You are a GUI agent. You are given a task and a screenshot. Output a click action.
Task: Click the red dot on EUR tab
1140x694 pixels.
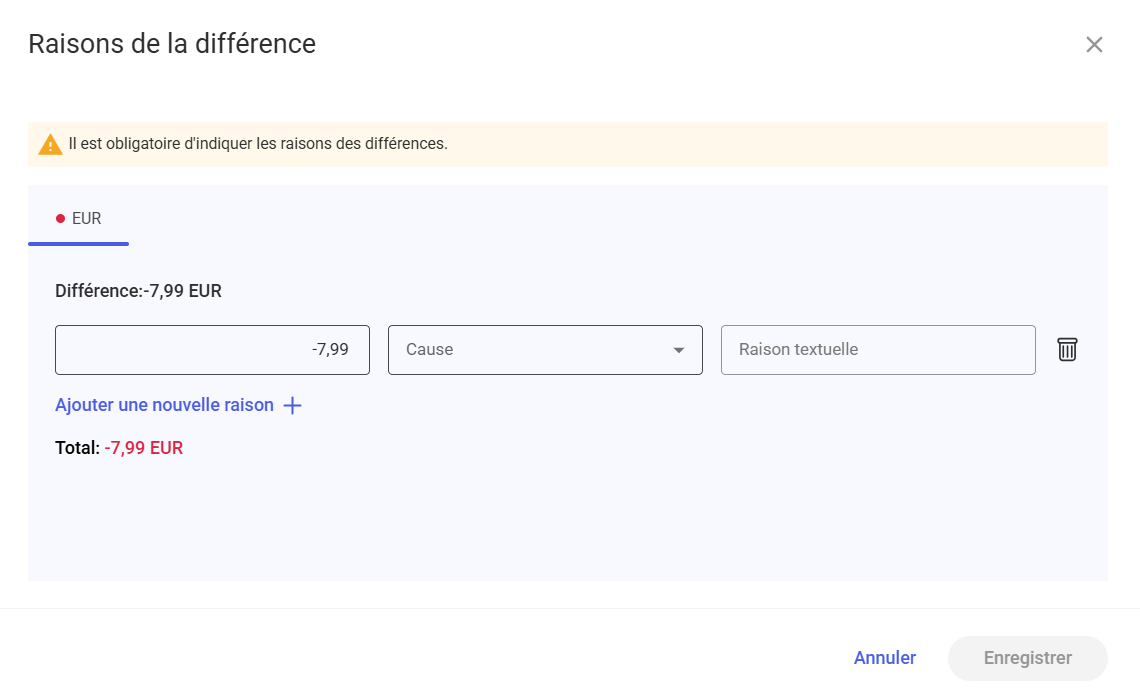pyautogui.click(x=61, y=219)
